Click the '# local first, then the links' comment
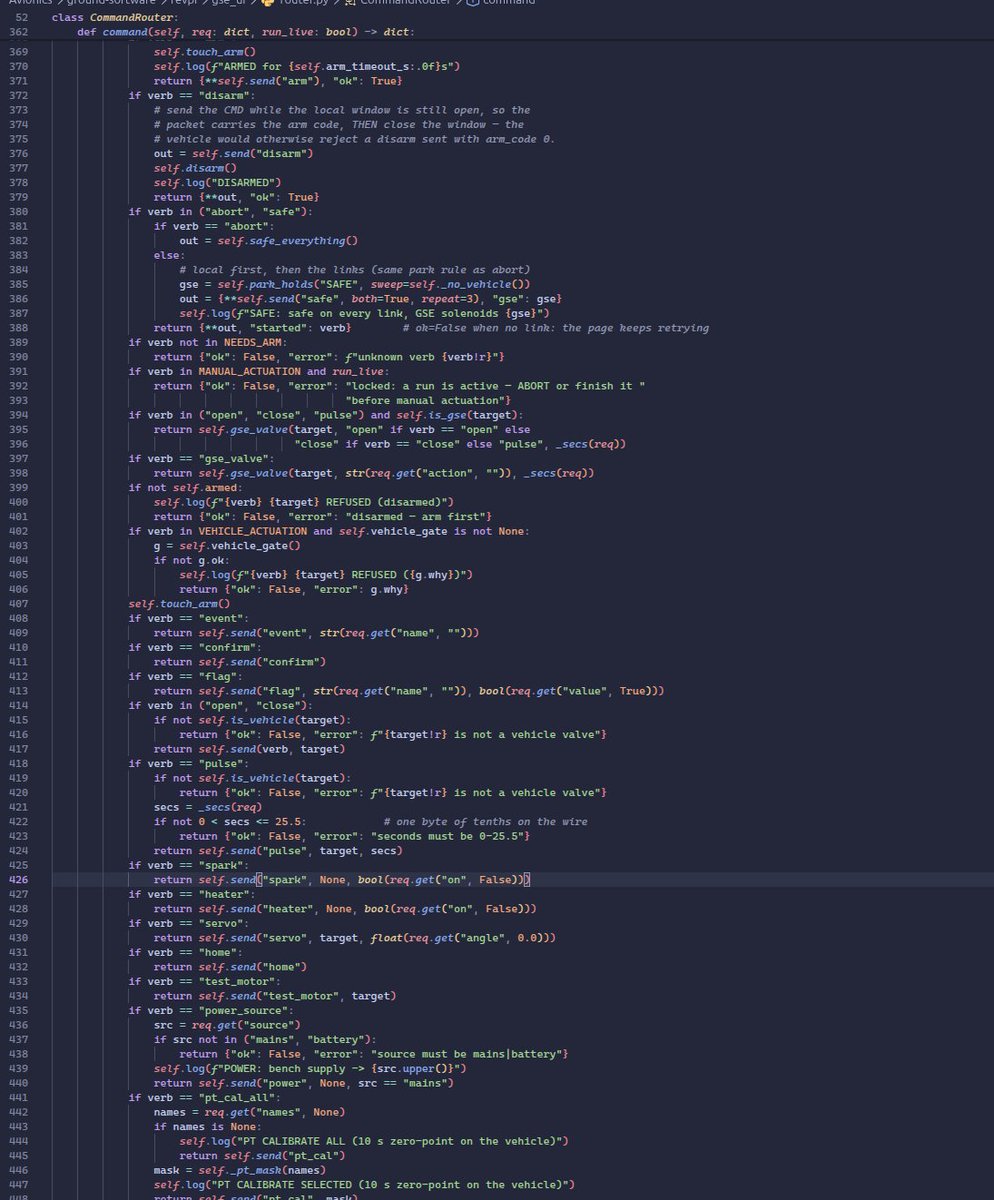The image size is (994, 1200). (x=357, y=270)
